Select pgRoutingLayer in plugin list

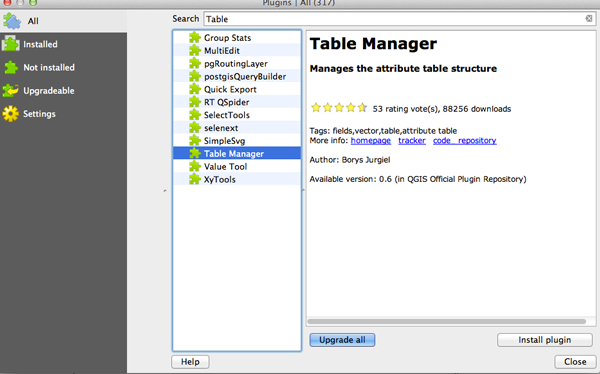point(237,64)
